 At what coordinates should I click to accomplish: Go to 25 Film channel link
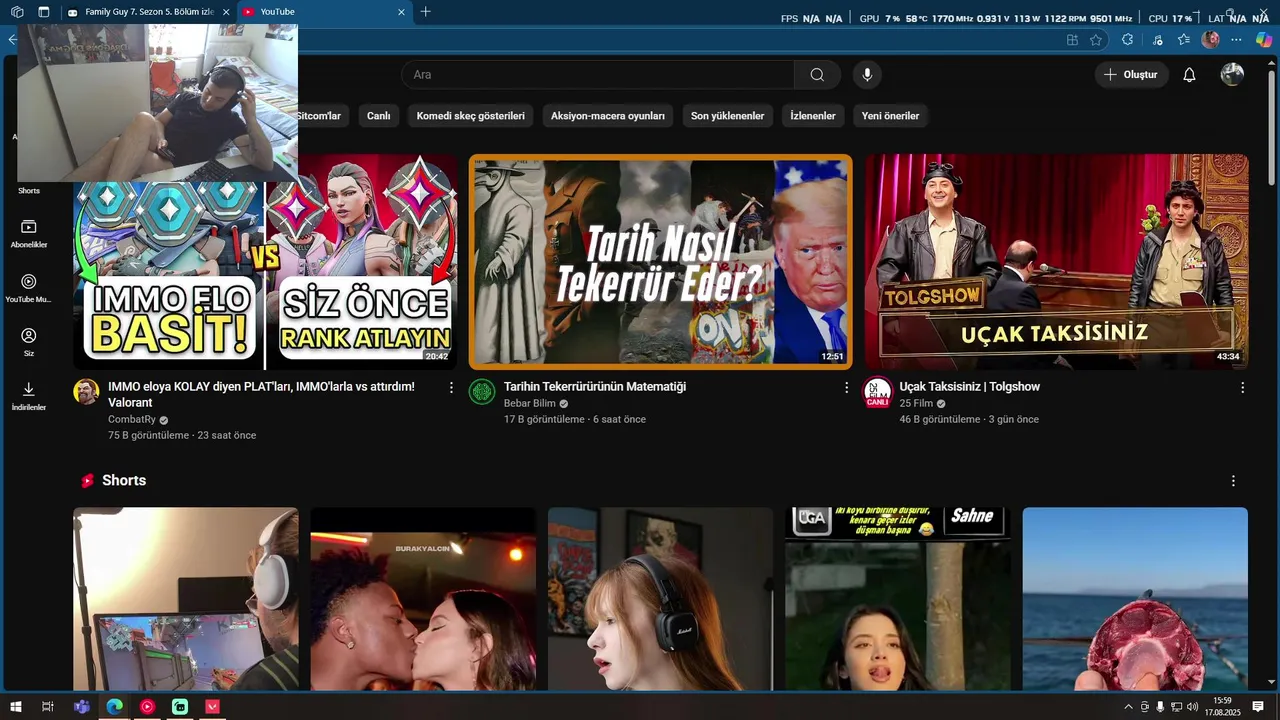916,404
